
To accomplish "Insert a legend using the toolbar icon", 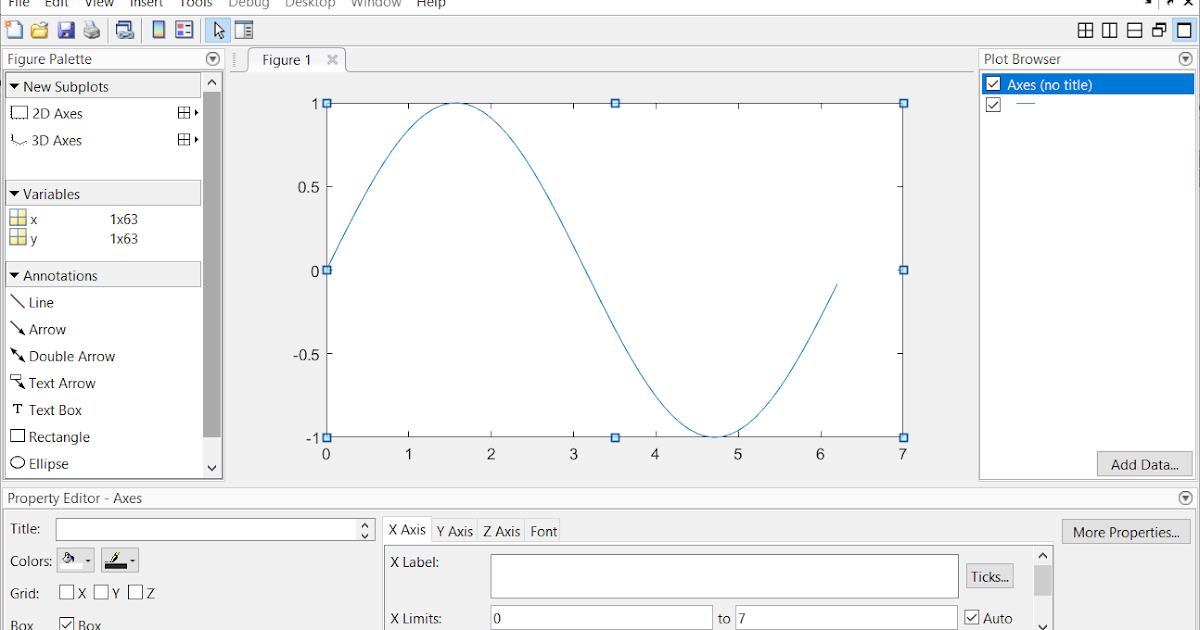I will 184,30.
